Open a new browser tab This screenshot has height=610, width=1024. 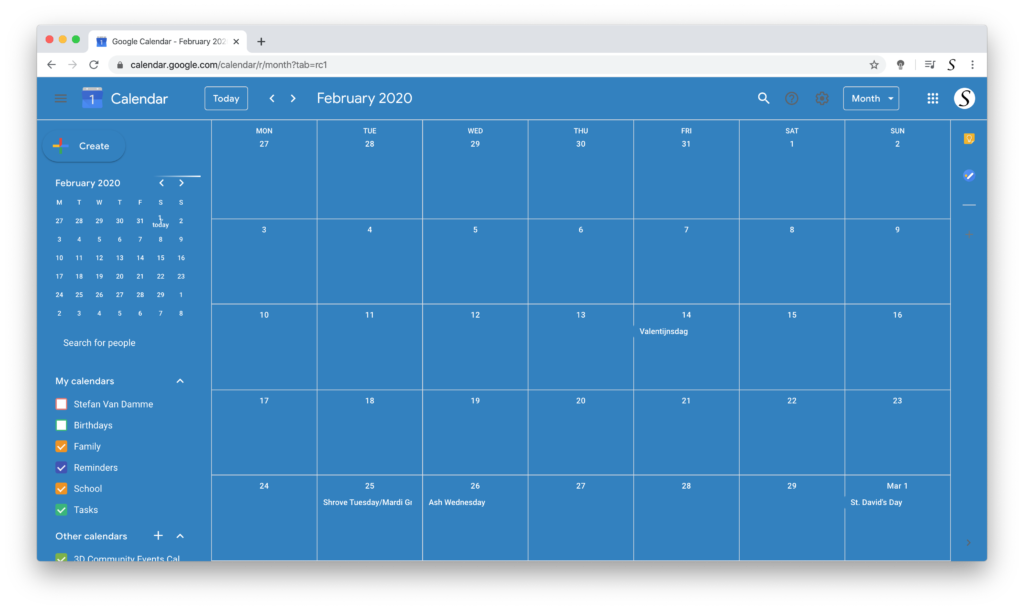(261, 41)
